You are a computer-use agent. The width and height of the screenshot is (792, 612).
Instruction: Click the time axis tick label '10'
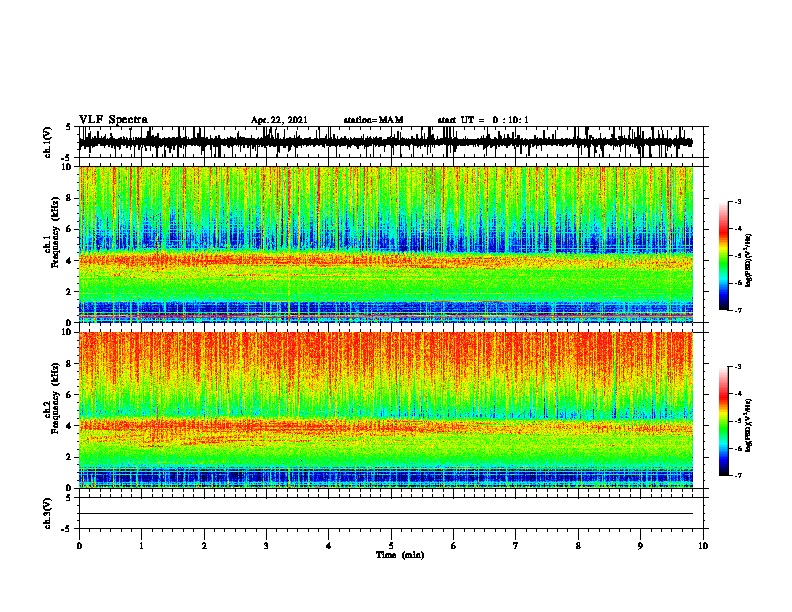click(703, 546)
